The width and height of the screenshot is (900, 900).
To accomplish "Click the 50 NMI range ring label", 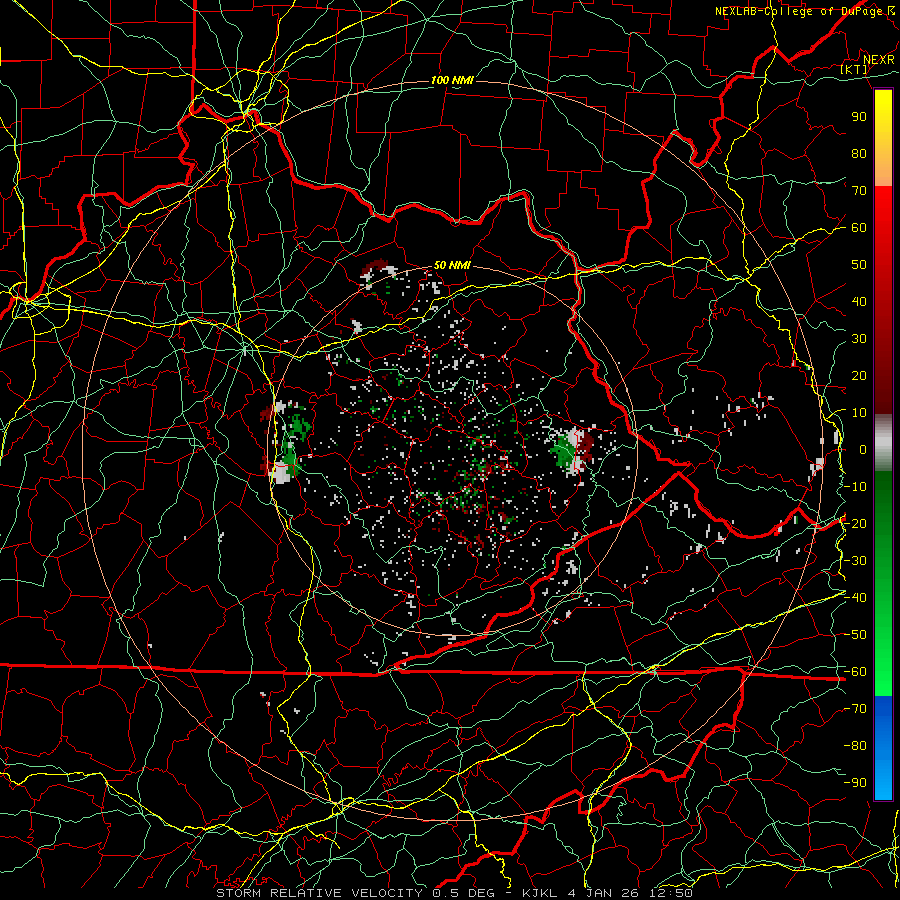I will (x=452, y=265).
